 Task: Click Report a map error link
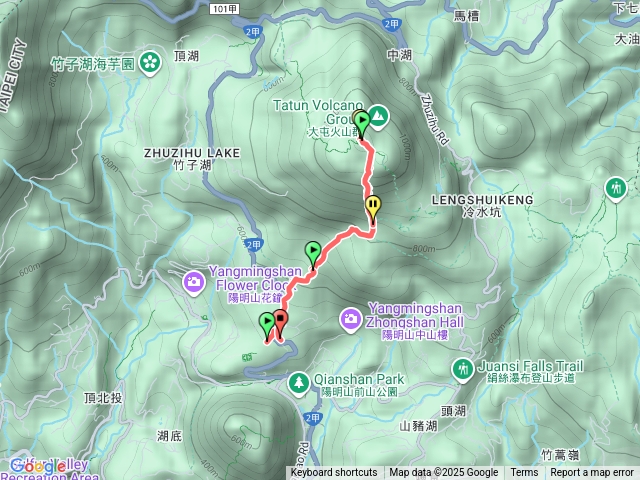click(591, 473)
